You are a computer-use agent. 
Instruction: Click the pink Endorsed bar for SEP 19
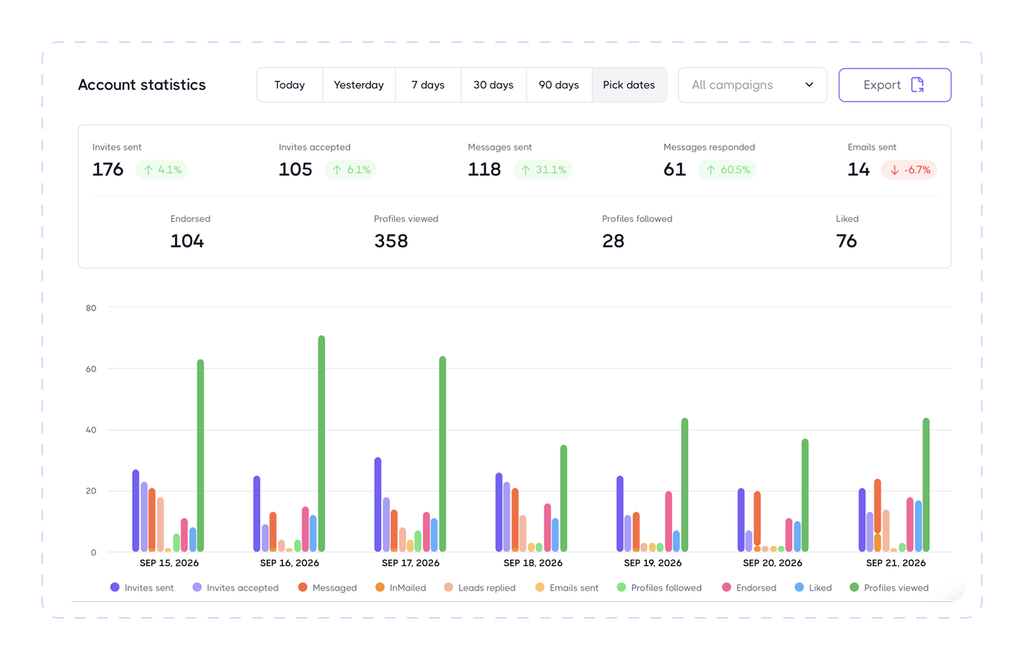point(668,522)
